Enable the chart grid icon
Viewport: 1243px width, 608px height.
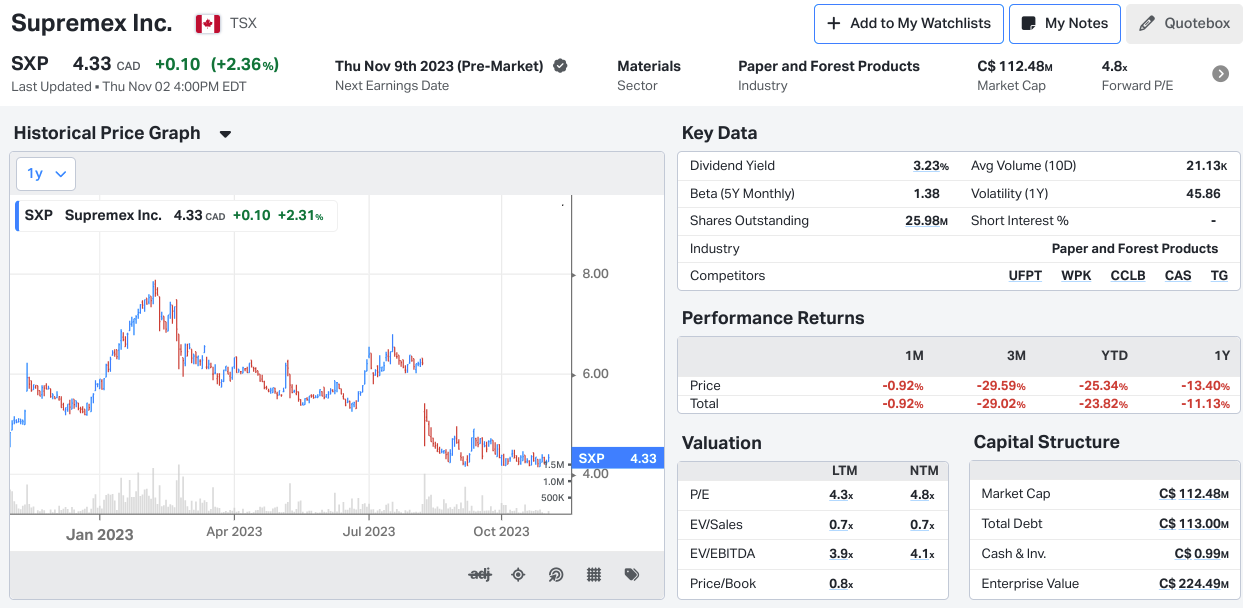click(593, 574)
